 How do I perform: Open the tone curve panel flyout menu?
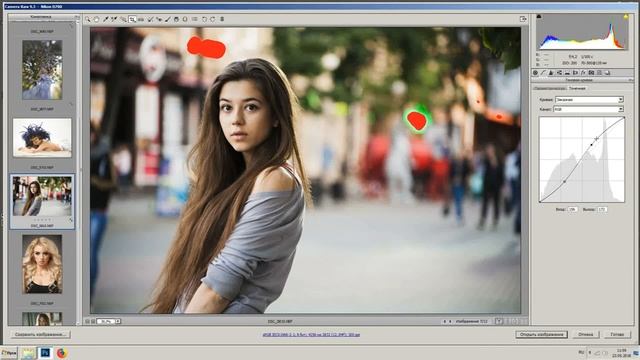[631, 80]
